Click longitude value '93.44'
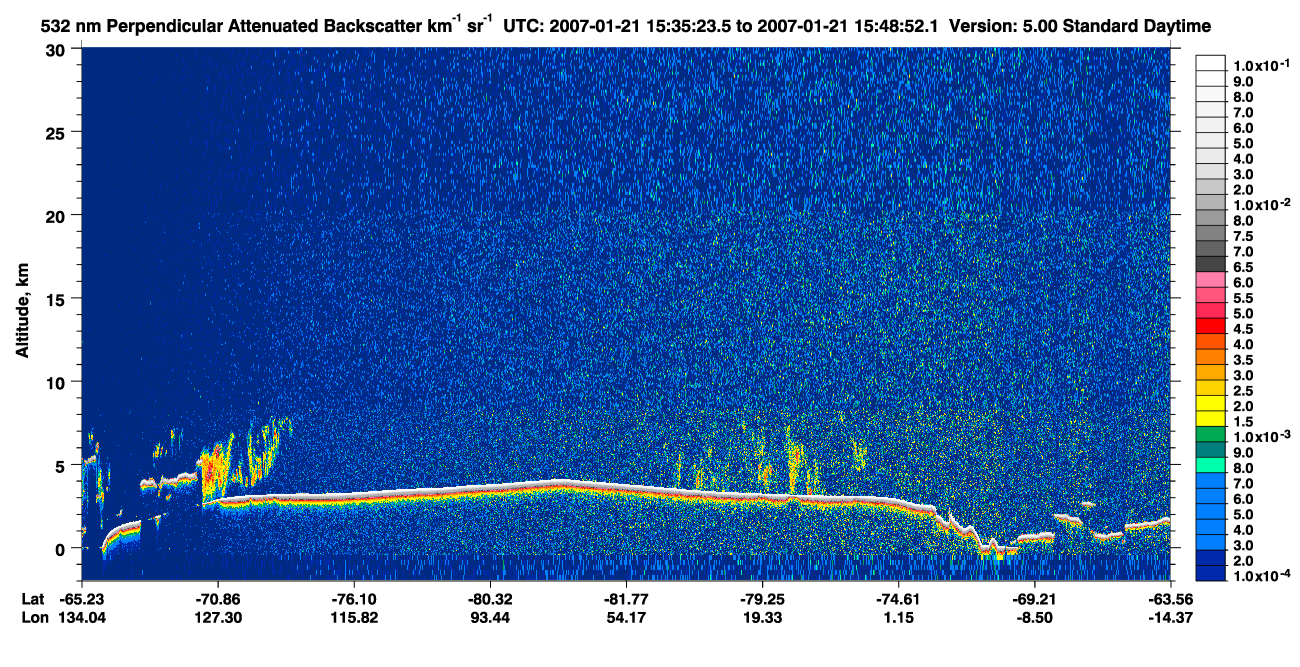Image resolution: width=1300 pixels, height=667 pixels. tap(490, 617)
